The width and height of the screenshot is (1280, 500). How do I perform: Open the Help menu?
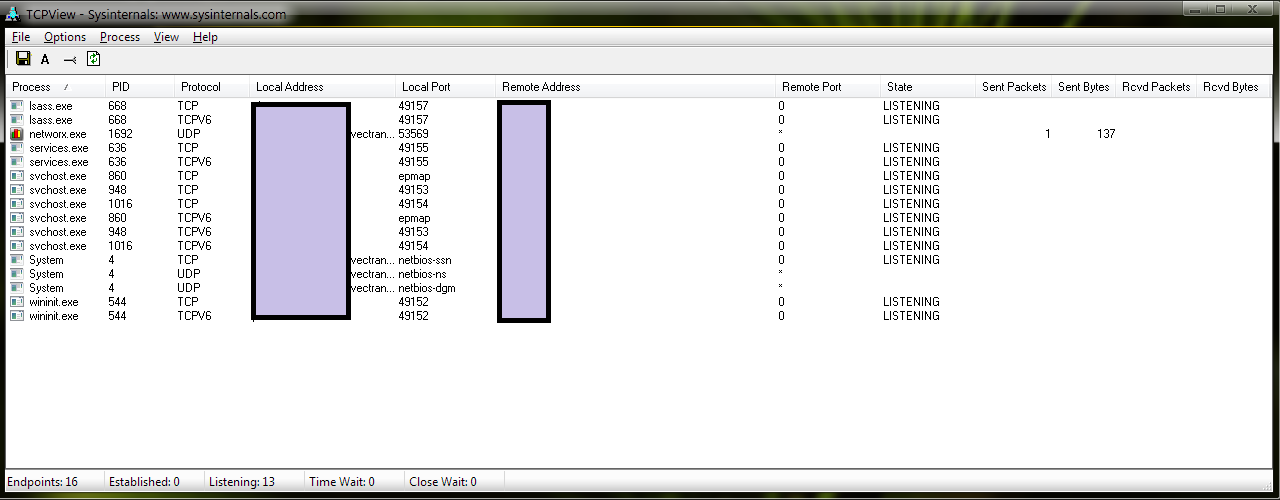(x=205, y=37)
